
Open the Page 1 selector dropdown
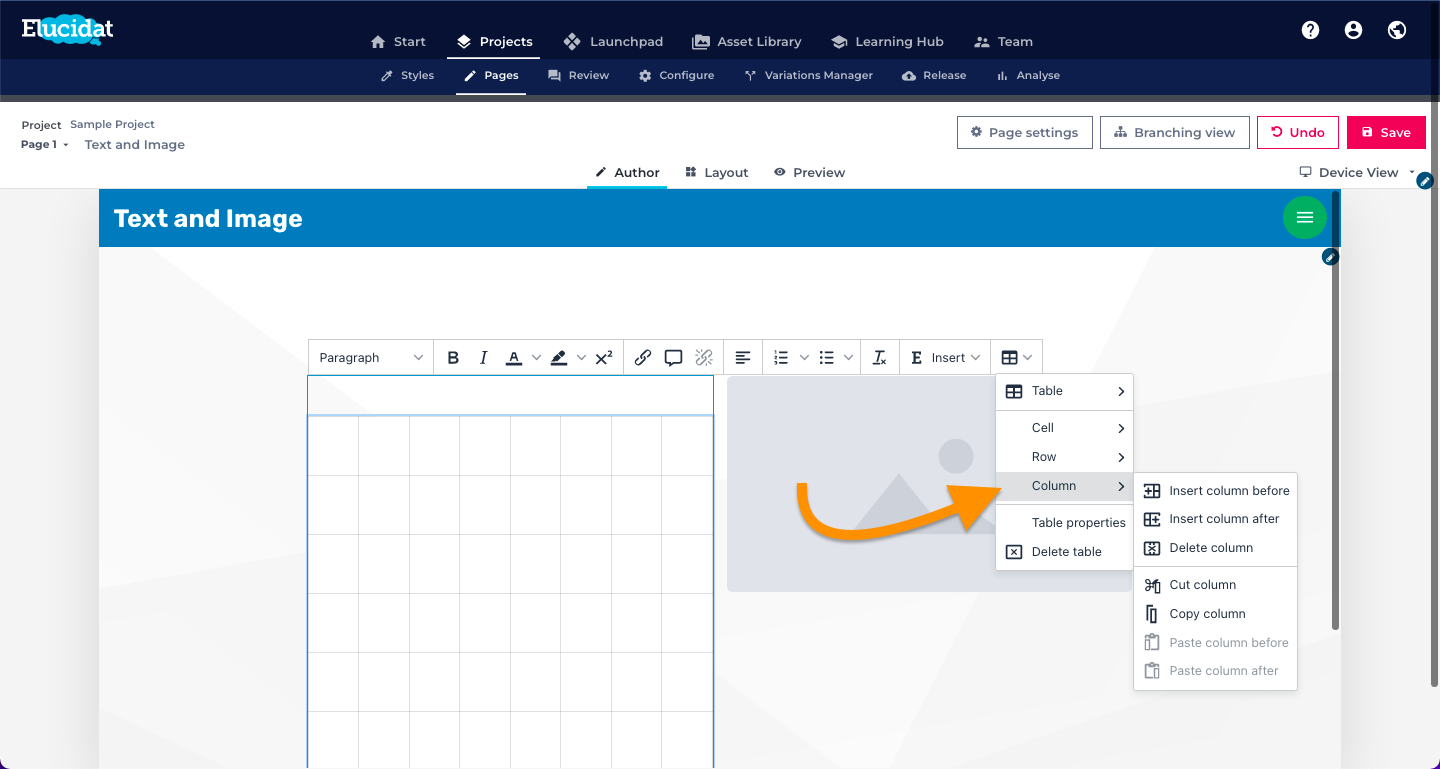45,145
